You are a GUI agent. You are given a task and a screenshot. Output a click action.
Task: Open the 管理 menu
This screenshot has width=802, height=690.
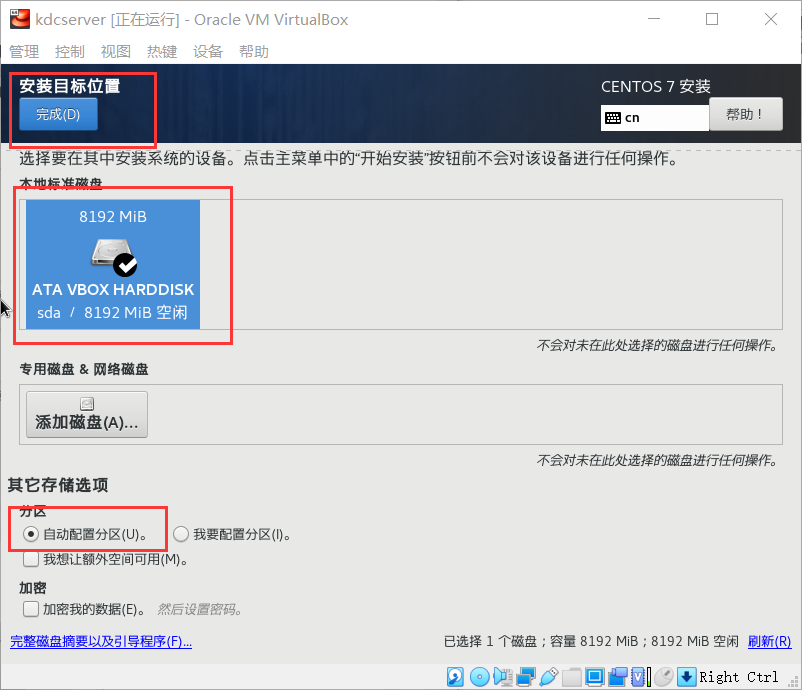tap(24, 51)
